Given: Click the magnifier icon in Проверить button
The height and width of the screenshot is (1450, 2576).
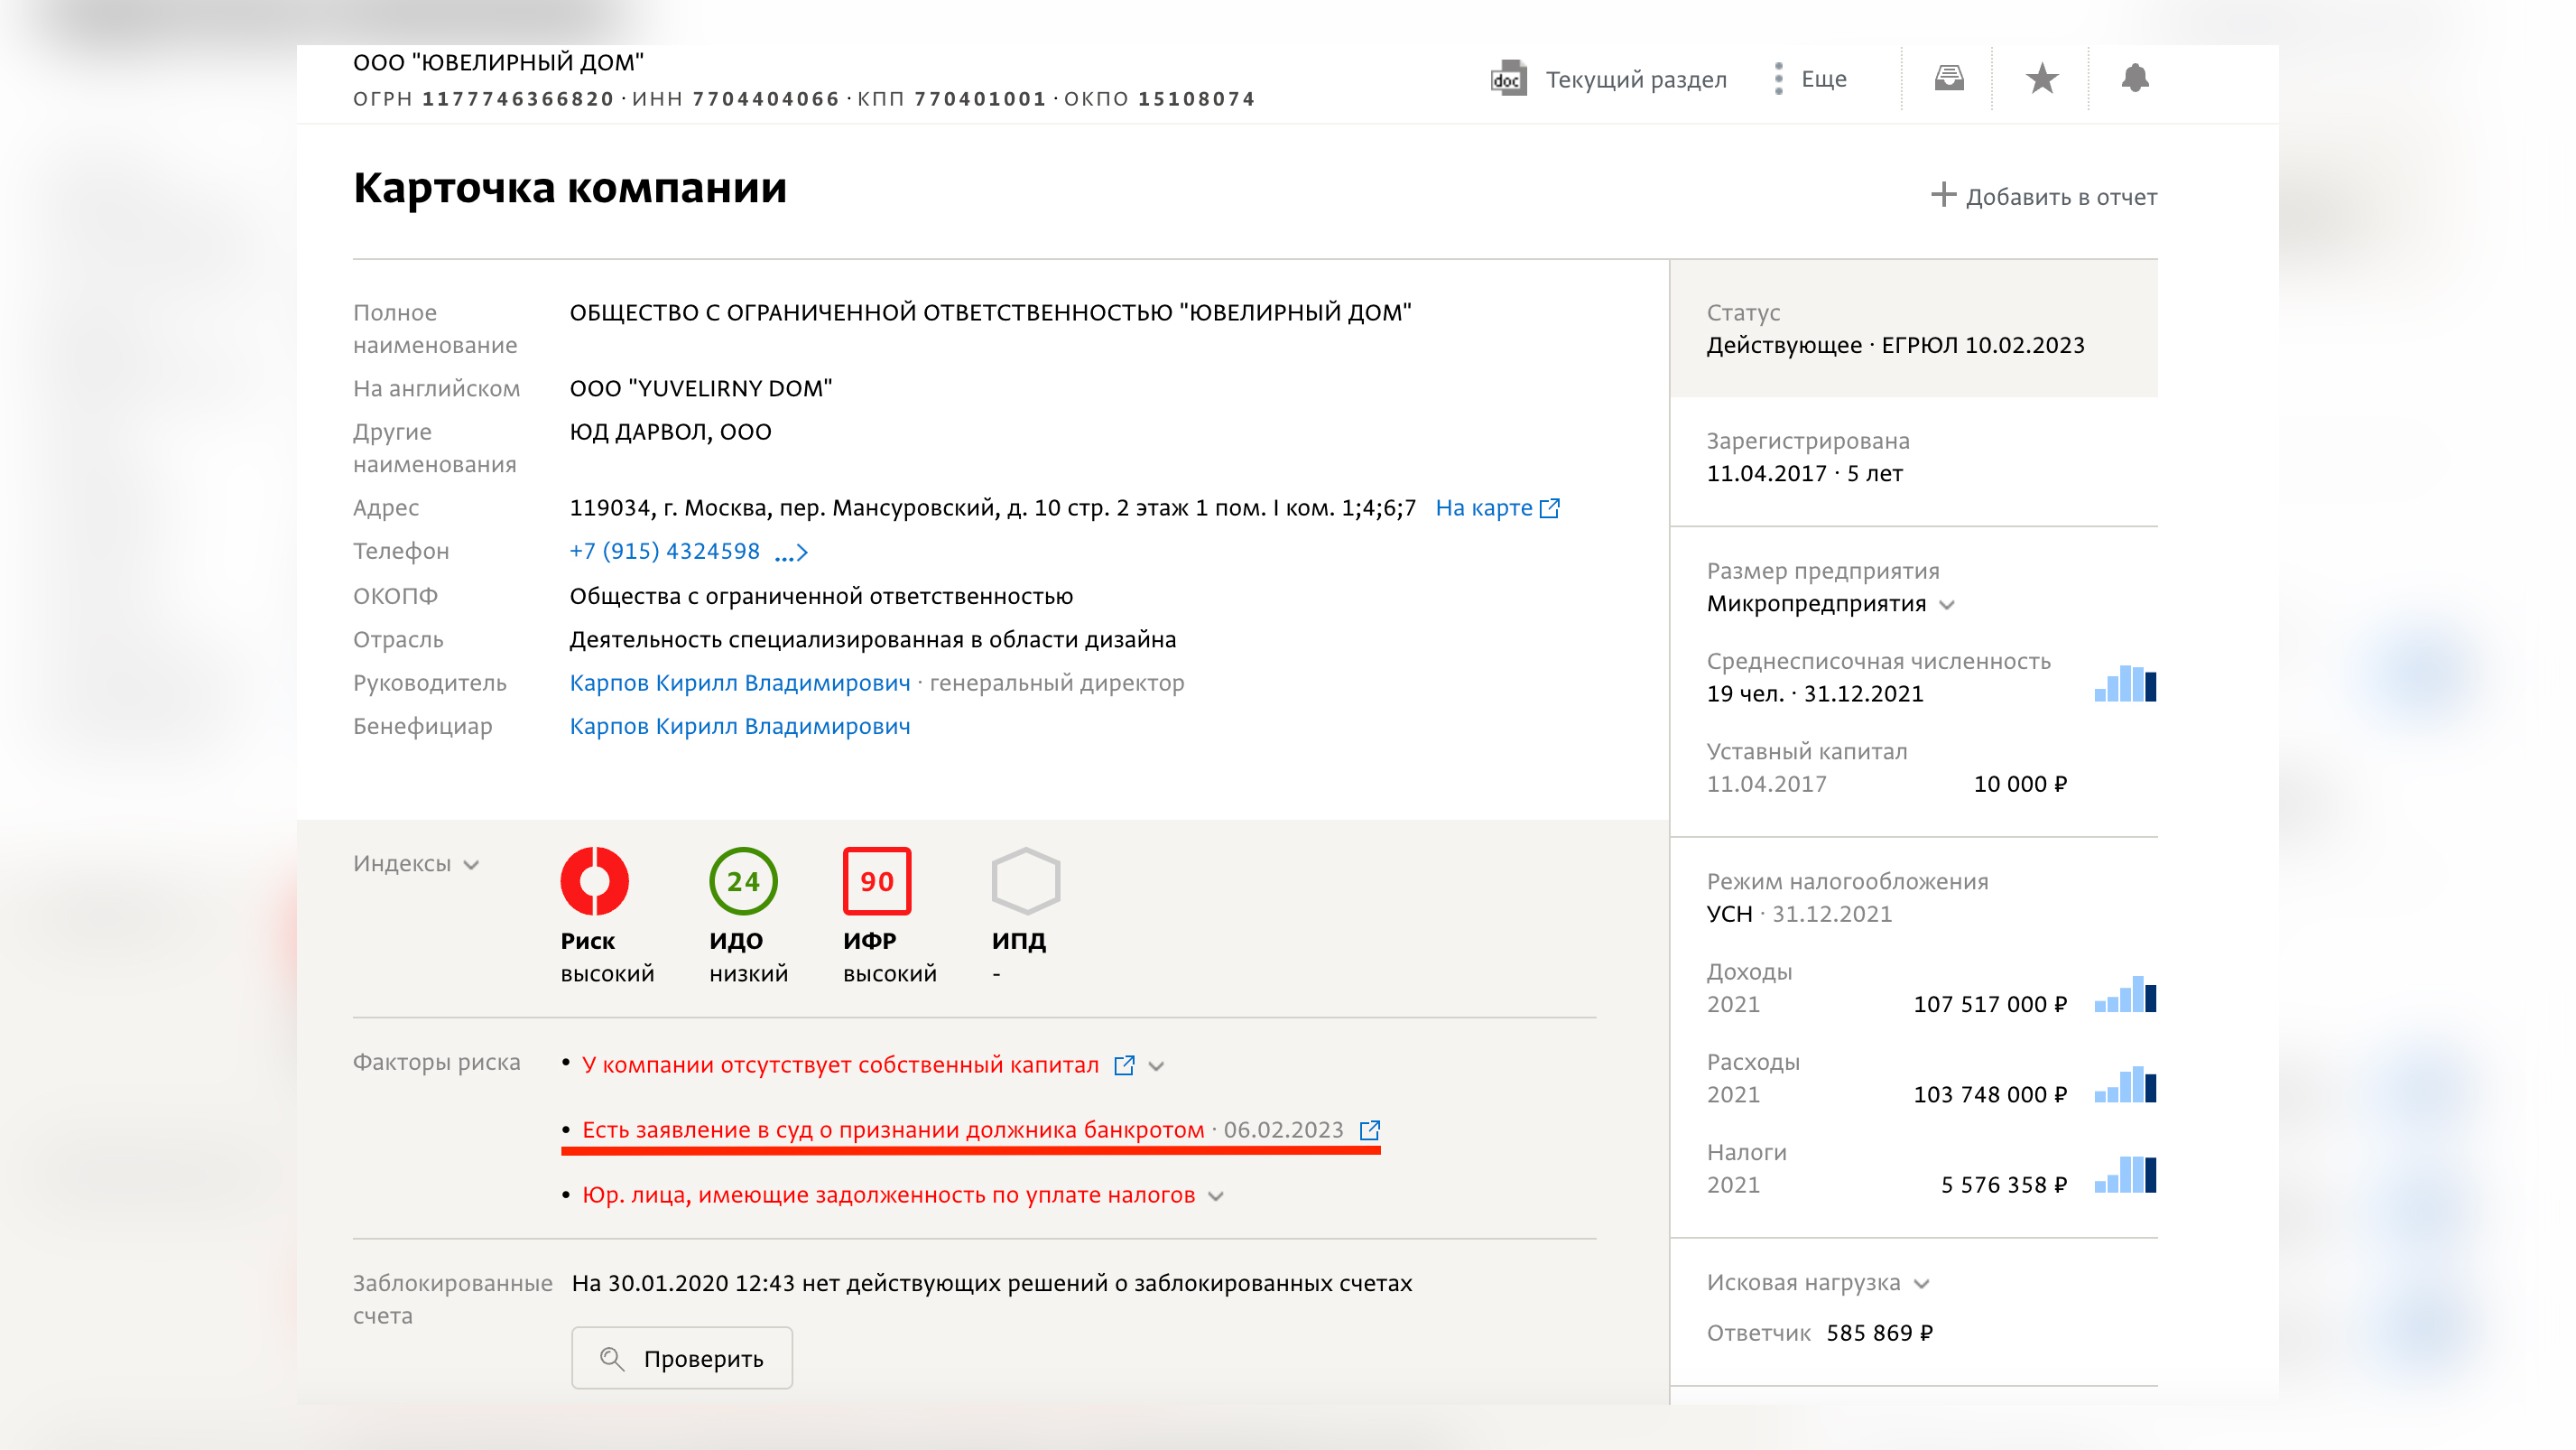Looking at the screenshot, I should [x=611, y=1359].
